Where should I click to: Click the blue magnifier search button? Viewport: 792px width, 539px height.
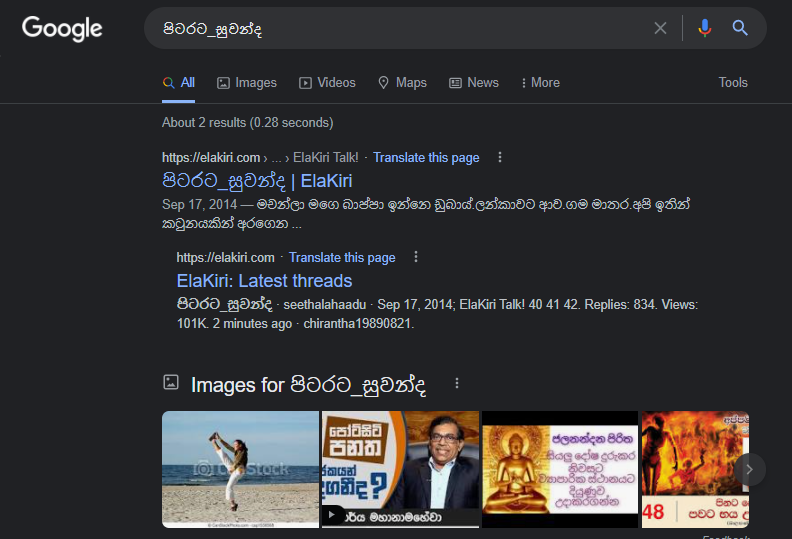(x=740, y=28)
